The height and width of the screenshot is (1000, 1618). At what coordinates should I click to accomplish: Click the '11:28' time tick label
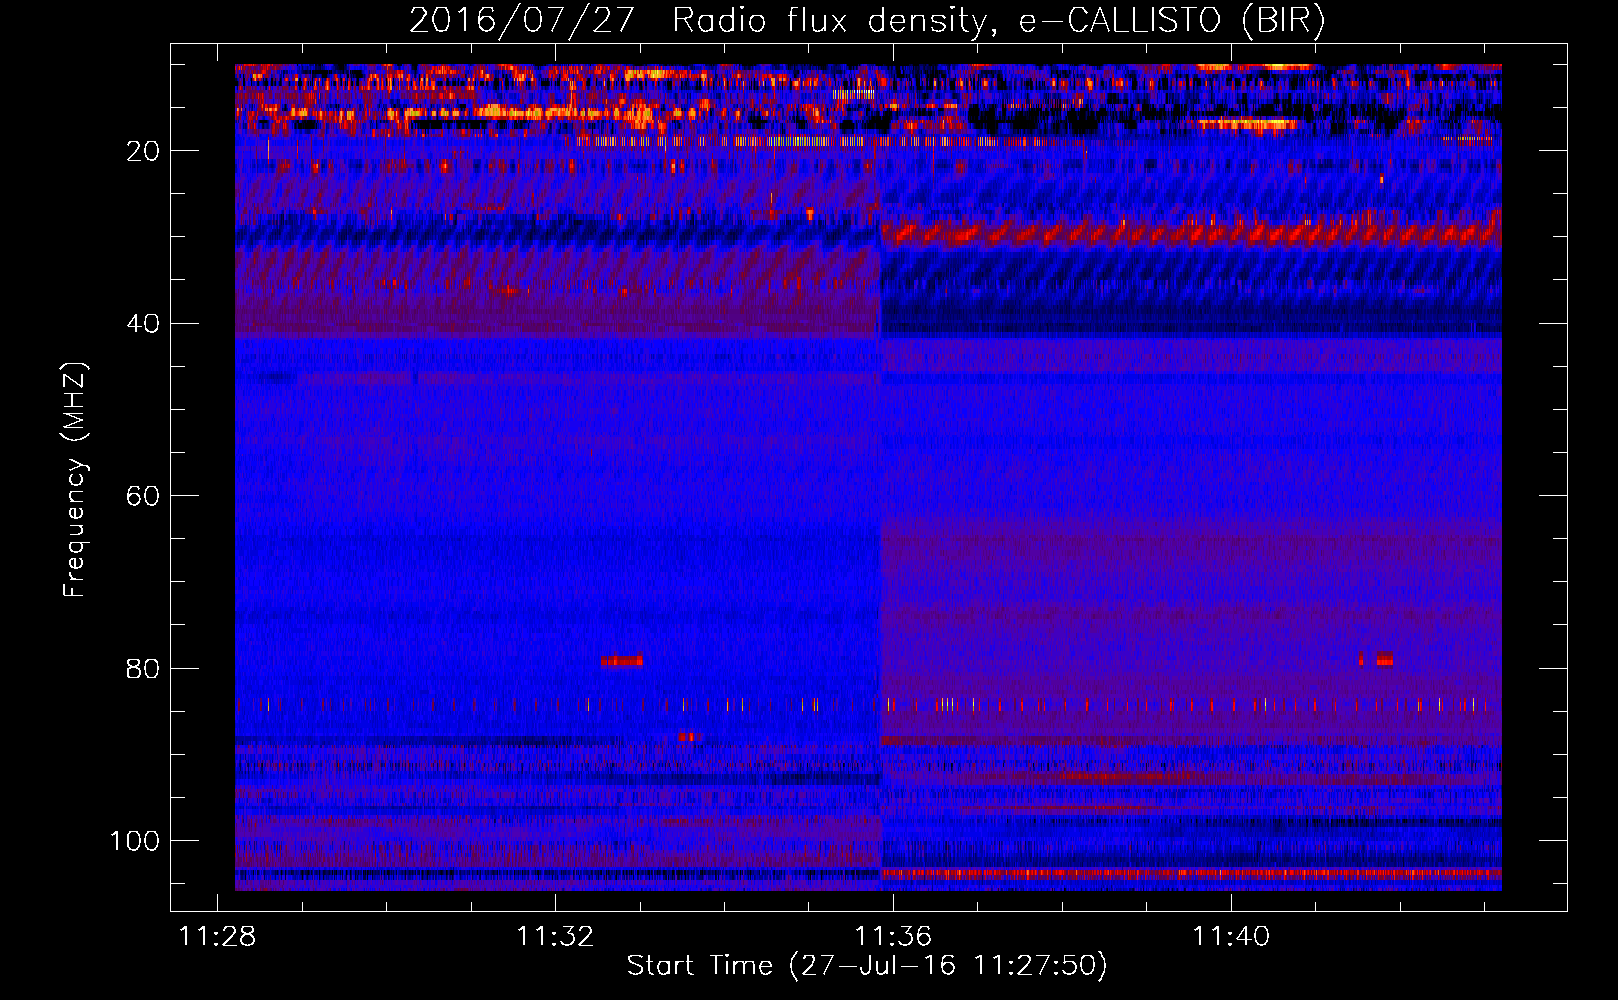(x=217, y=937)
